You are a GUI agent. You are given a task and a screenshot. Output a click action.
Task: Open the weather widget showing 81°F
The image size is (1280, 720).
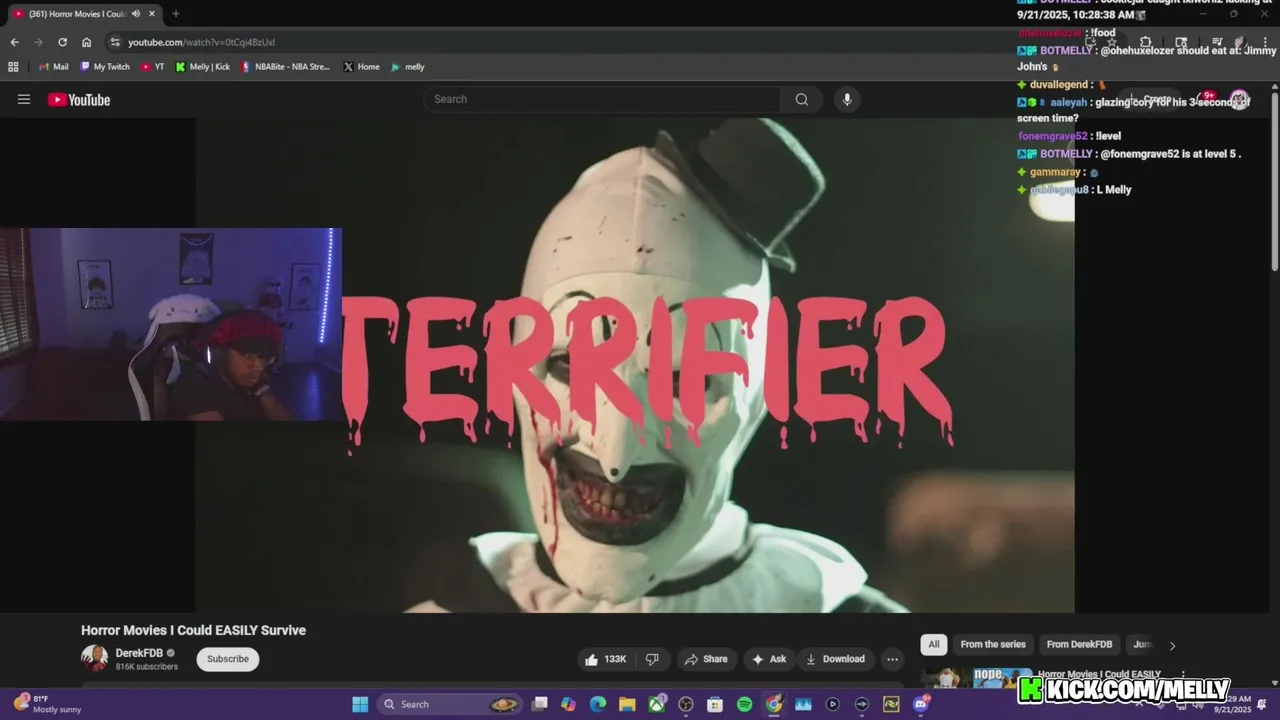click(x=48, y=704)
